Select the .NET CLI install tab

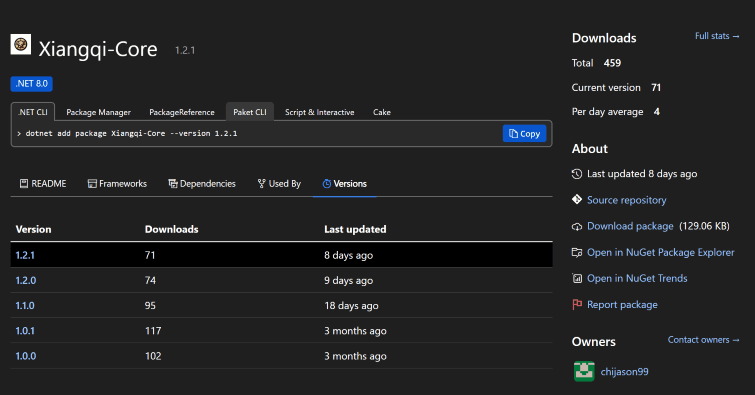click(33, 112)
